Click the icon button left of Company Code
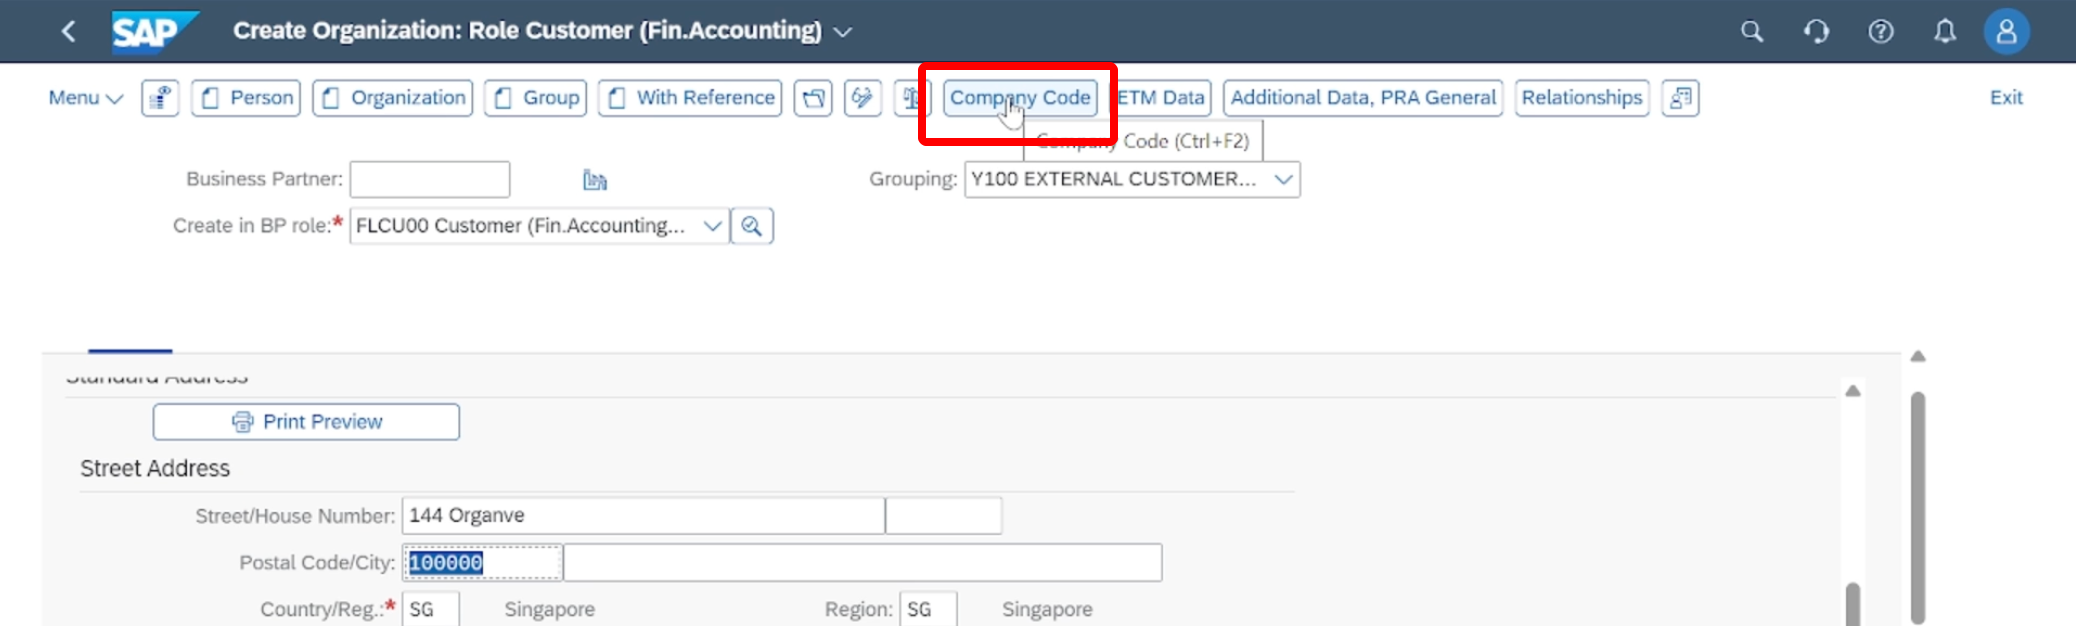 [x=911, y=98]
